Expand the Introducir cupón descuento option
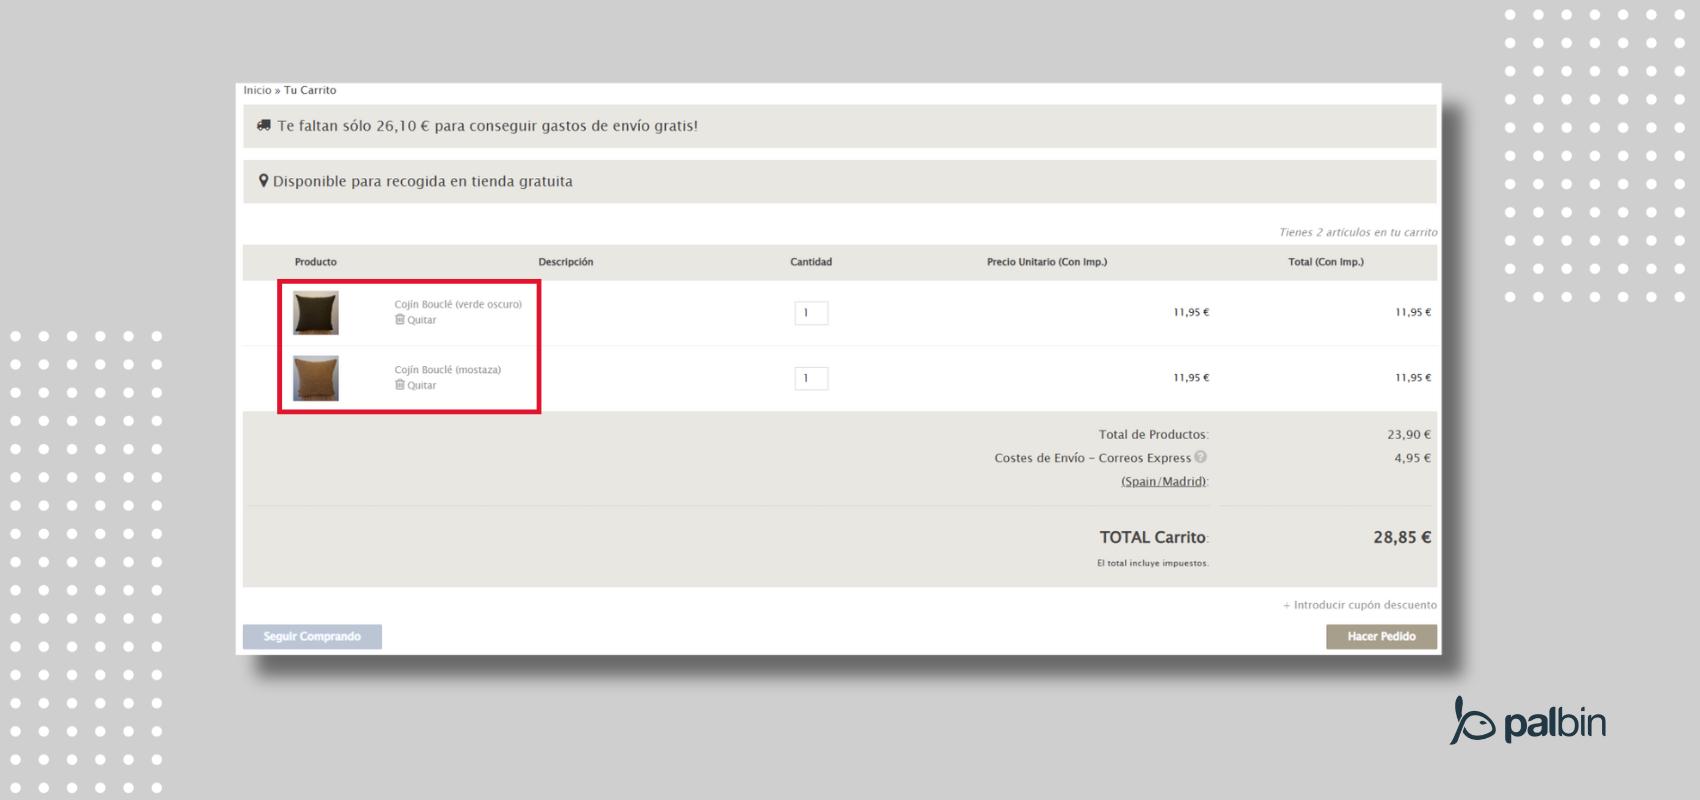This screenshot has width=1700, height=800. 1360,605
